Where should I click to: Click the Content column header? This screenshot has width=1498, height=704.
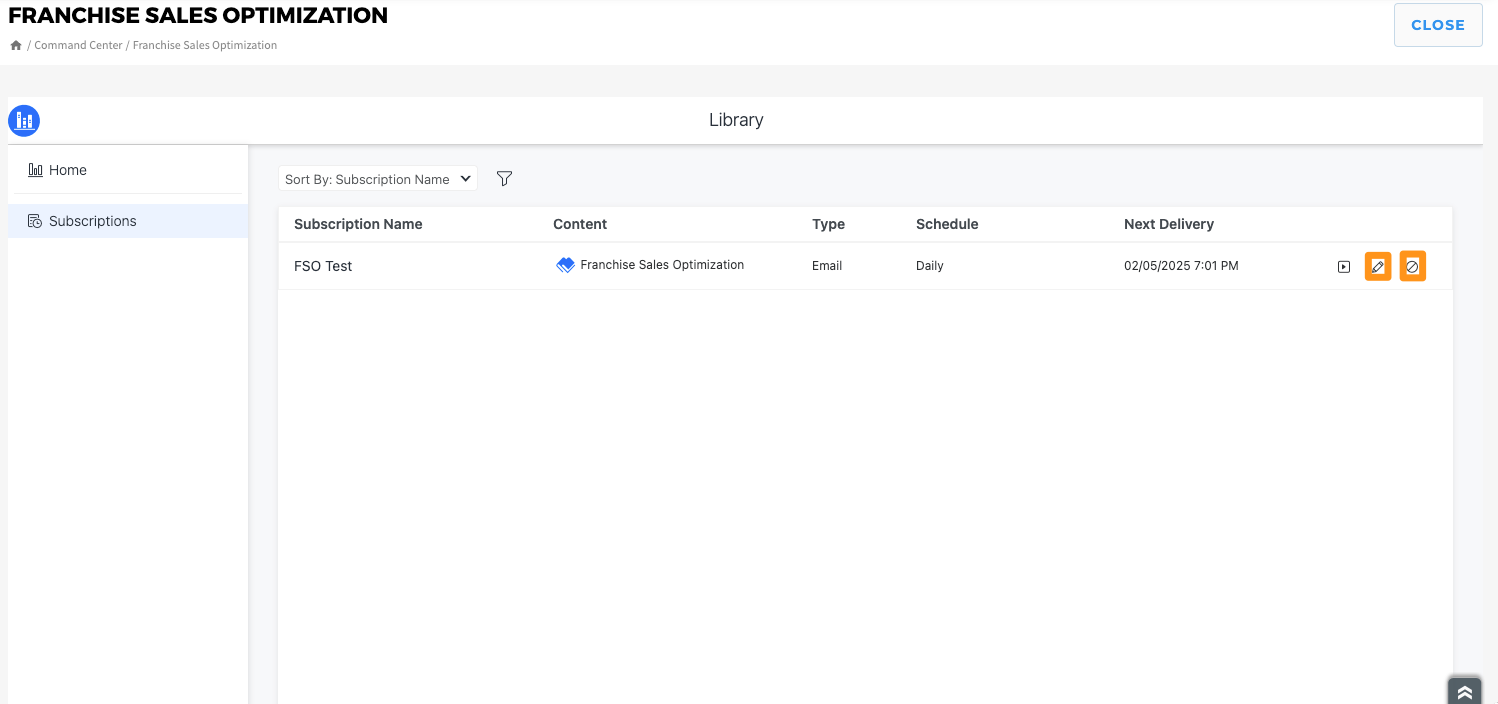(x=580, y=224)
